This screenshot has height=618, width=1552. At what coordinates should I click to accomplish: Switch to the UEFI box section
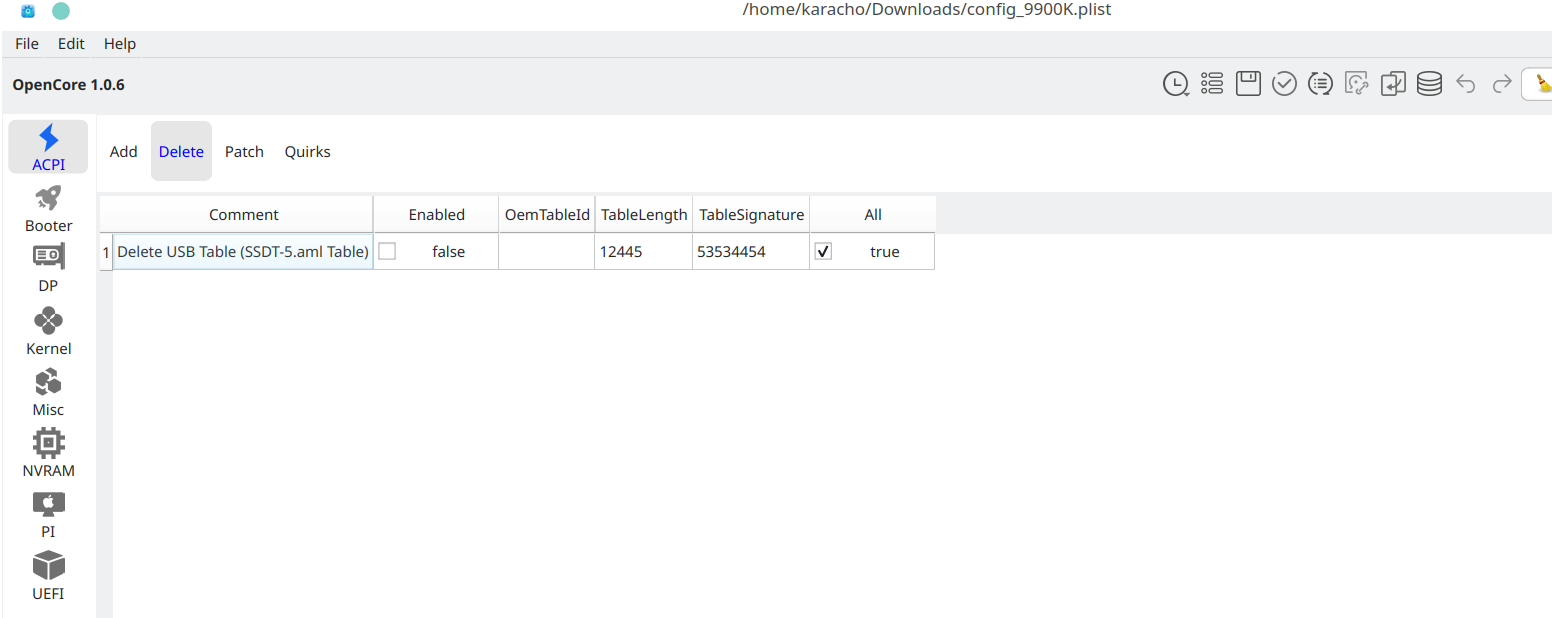[x=48, y=577]
